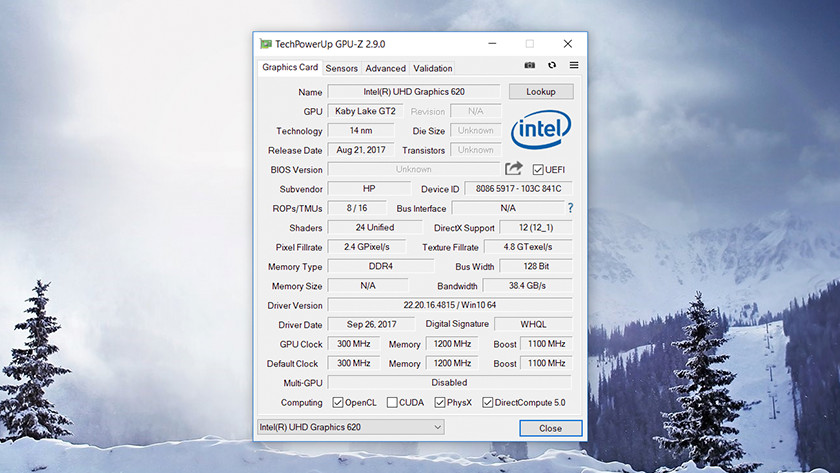The height and width of the screenshot is (473, 840).
Task: Toggle the DirectCompute 5.0 checkbox
Action: pyautogui.click(x=488, y=402)
